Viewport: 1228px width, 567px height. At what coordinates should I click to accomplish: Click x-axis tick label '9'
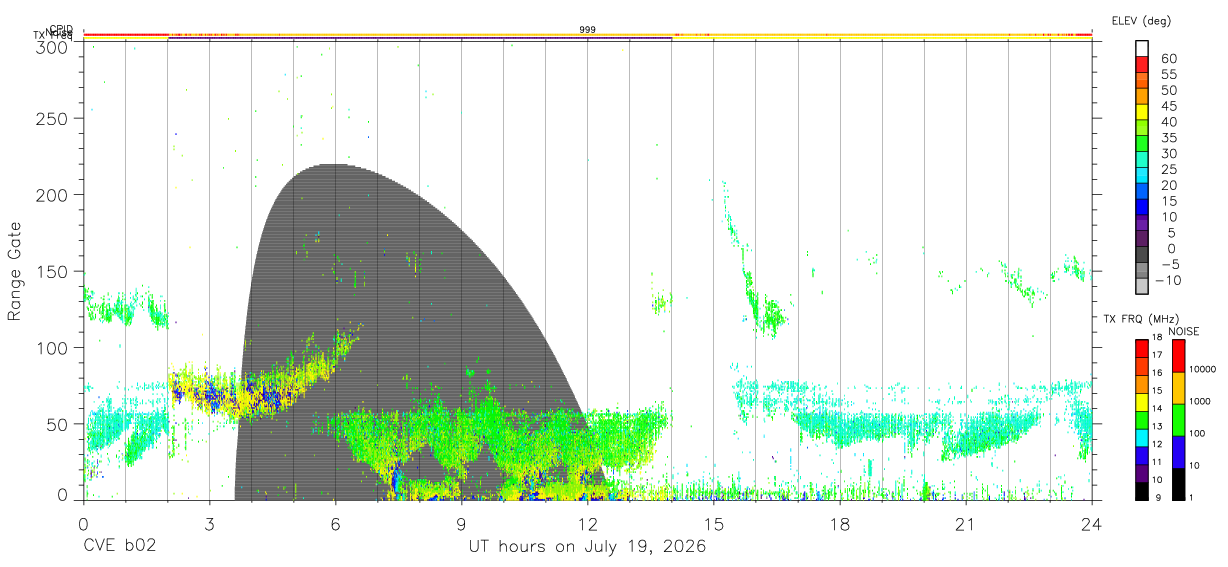click(461, 525)
